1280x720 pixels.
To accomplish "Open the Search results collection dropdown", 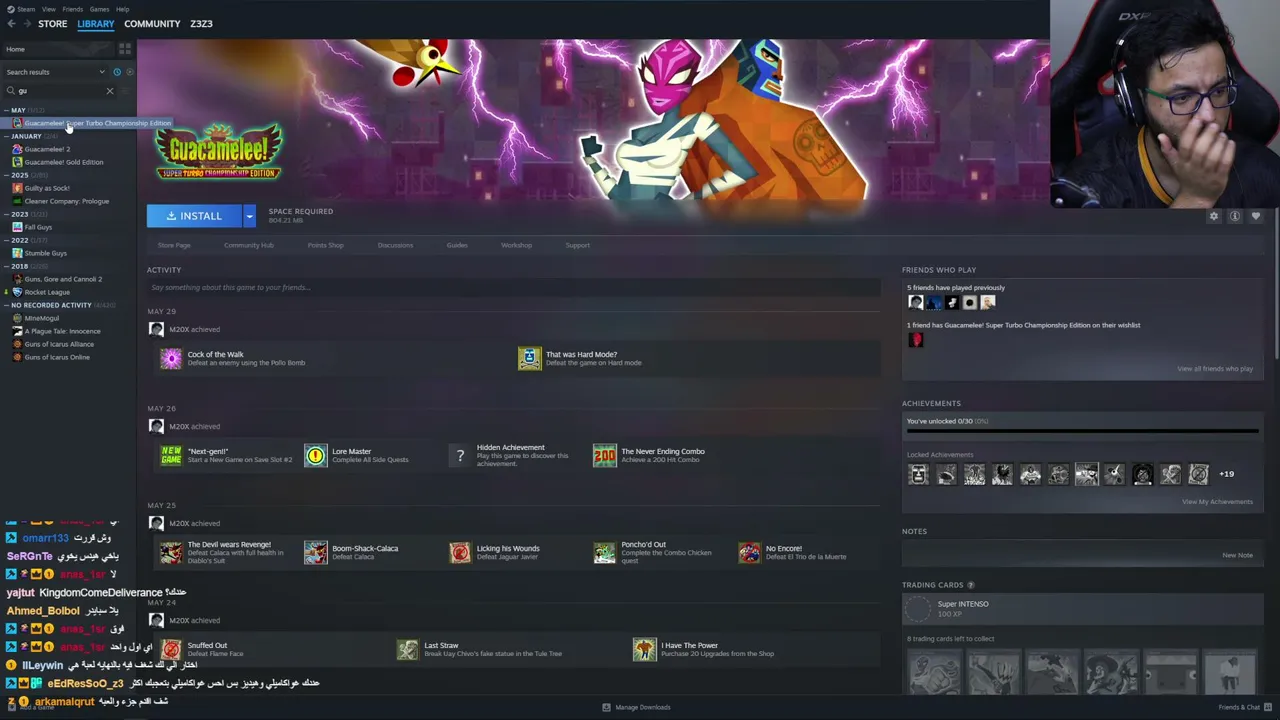I will (x=55, y=72).
